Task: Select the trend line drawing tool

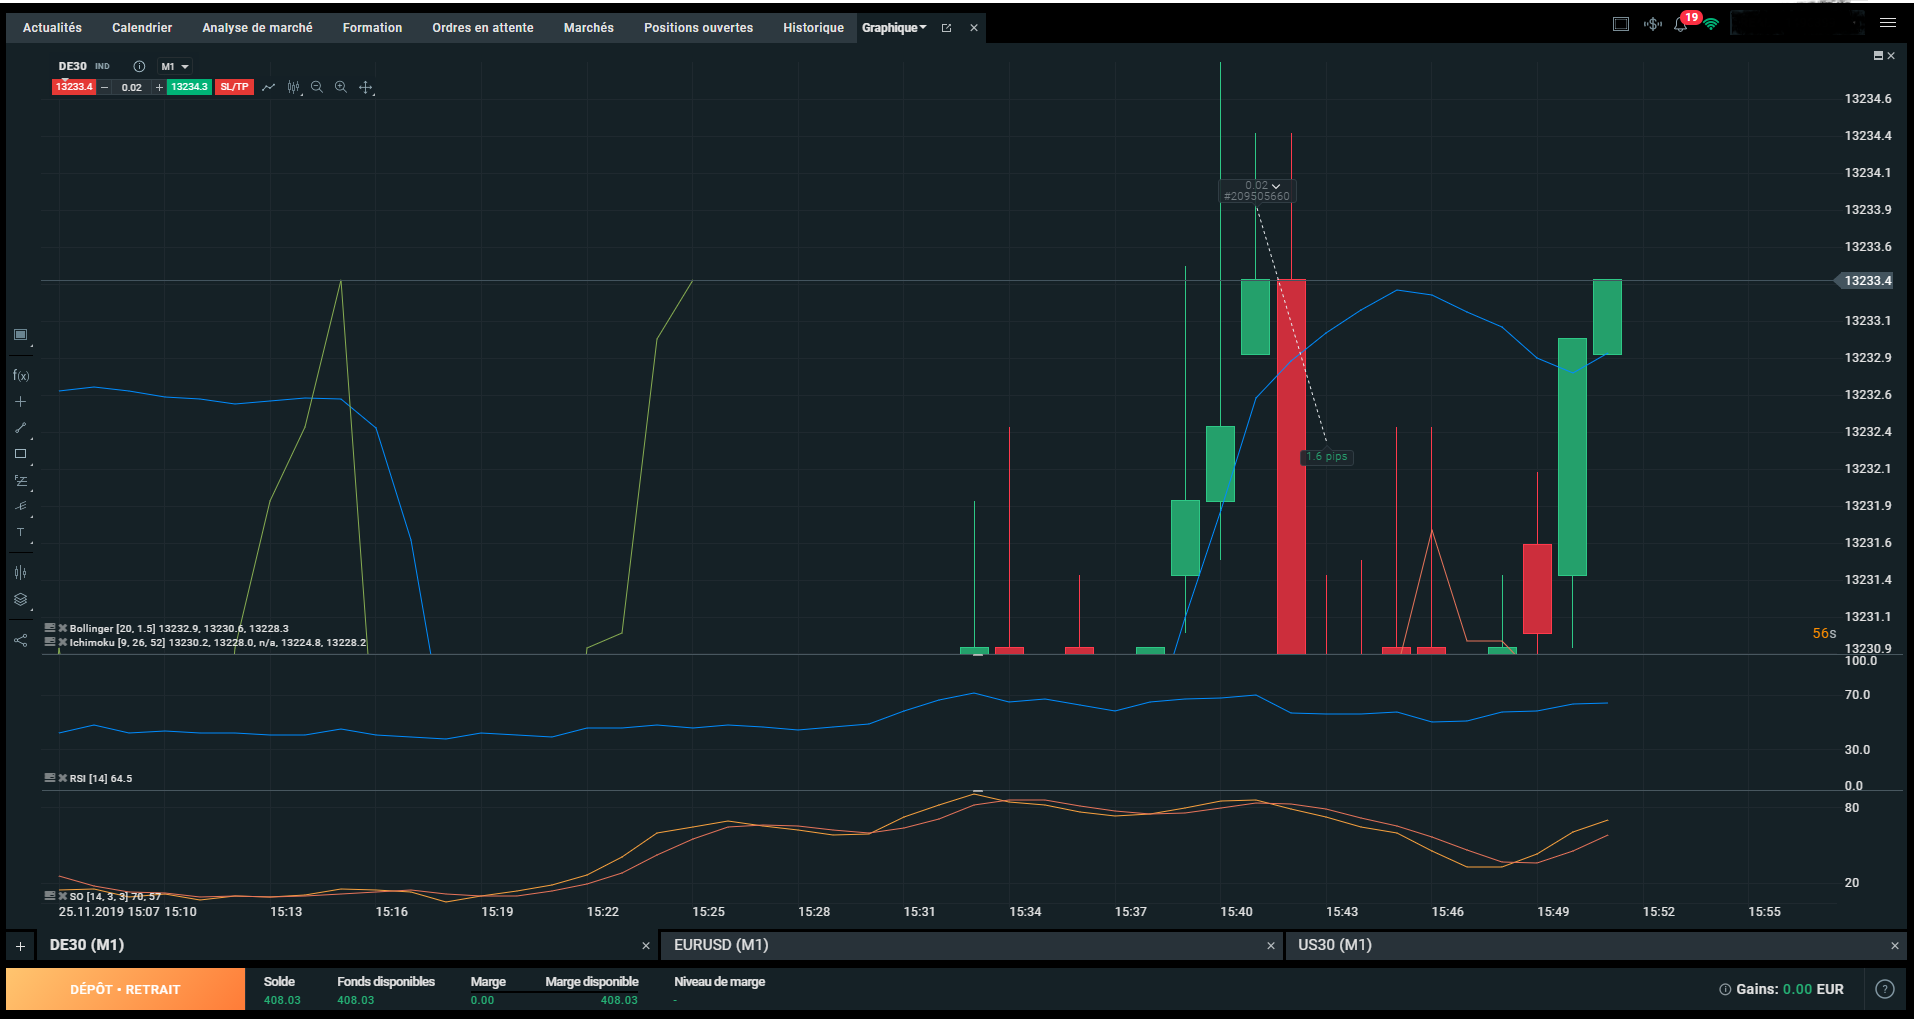Action: 20,428
